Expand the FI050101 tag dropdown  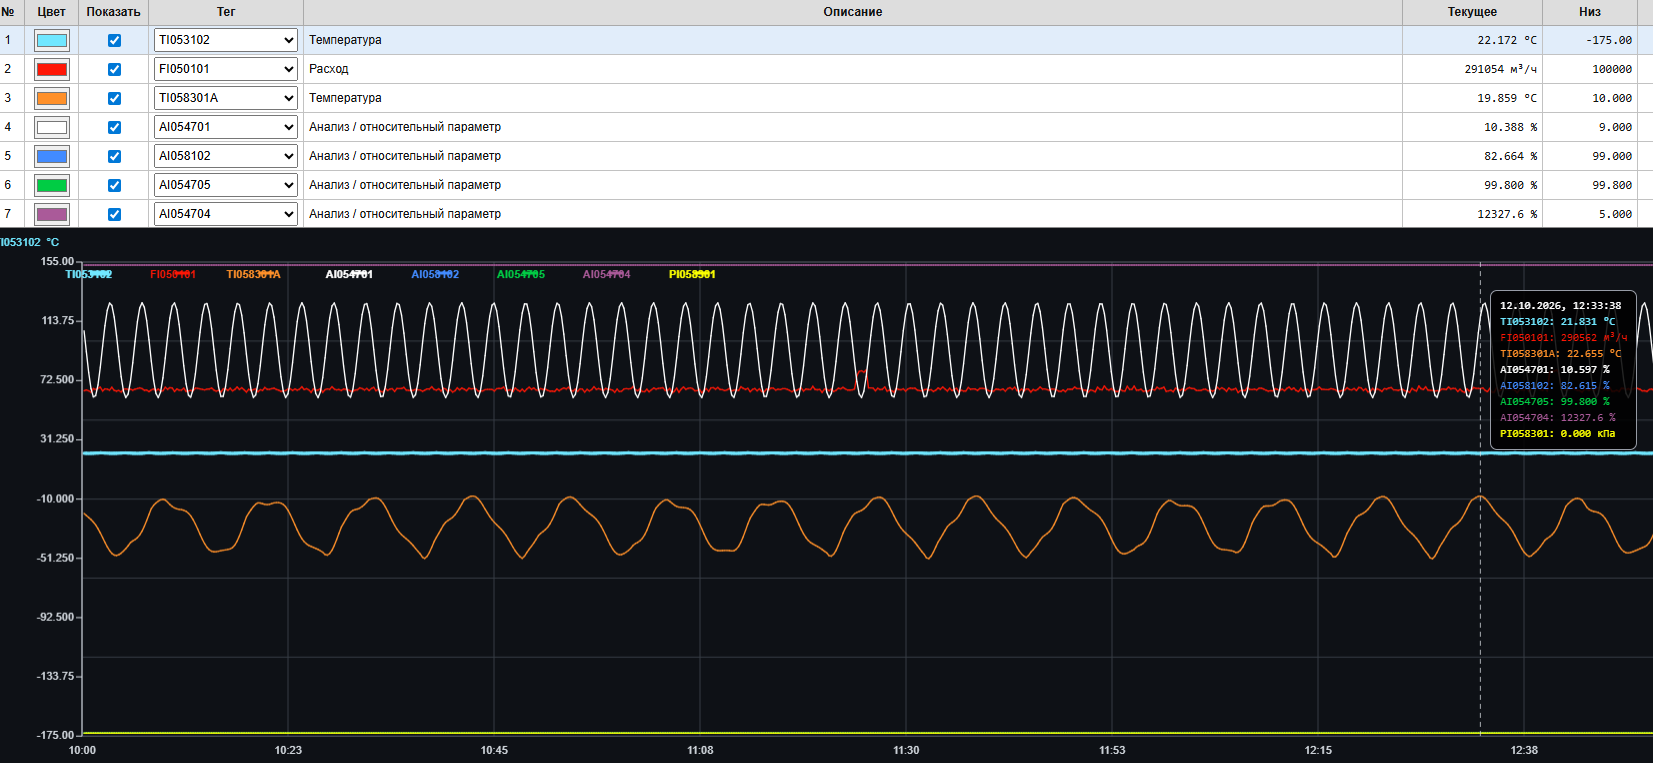point(226,69)
